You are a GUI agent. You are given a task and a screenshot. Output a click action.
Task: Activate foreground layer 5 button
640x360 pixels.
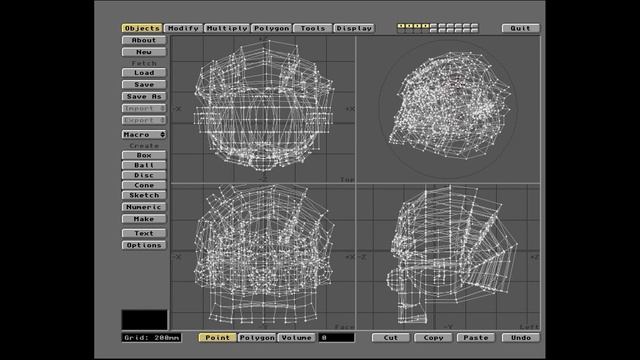[x=433, y=26]
